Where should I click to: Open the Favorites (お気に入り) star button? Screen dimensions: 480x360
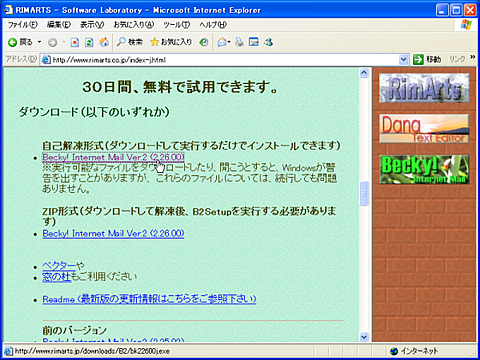point(171,42)
